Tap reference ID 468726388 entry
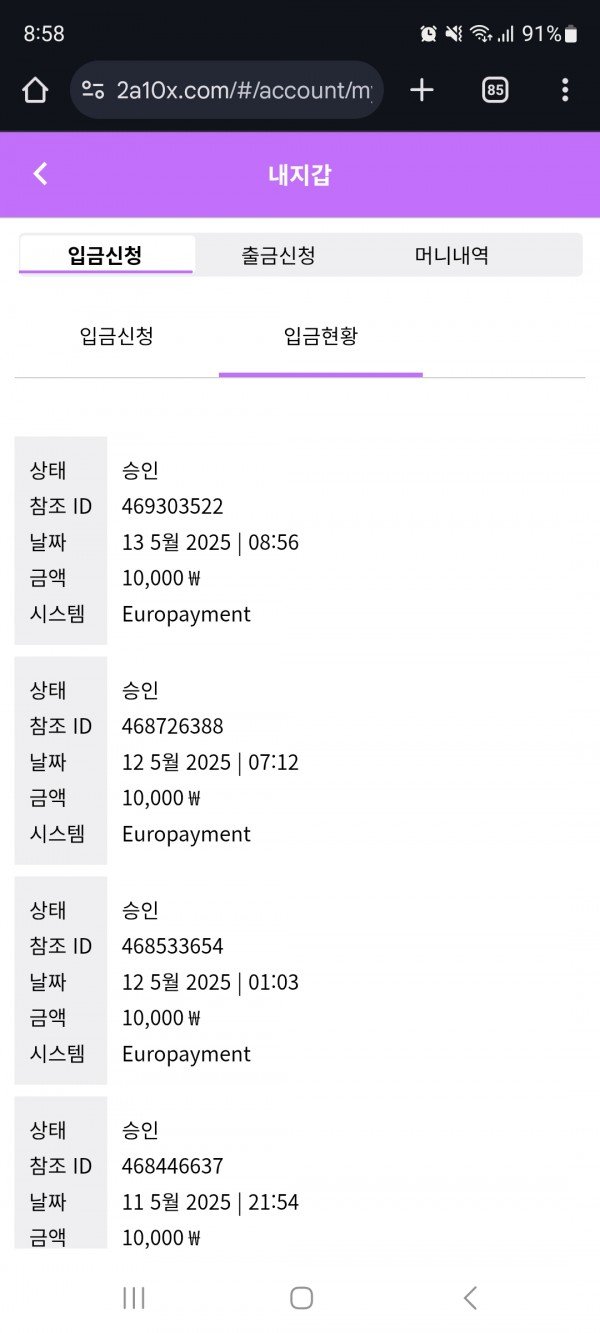Image resolution: width=600 pixels, height=1333 pixels. tap(173, 726)
